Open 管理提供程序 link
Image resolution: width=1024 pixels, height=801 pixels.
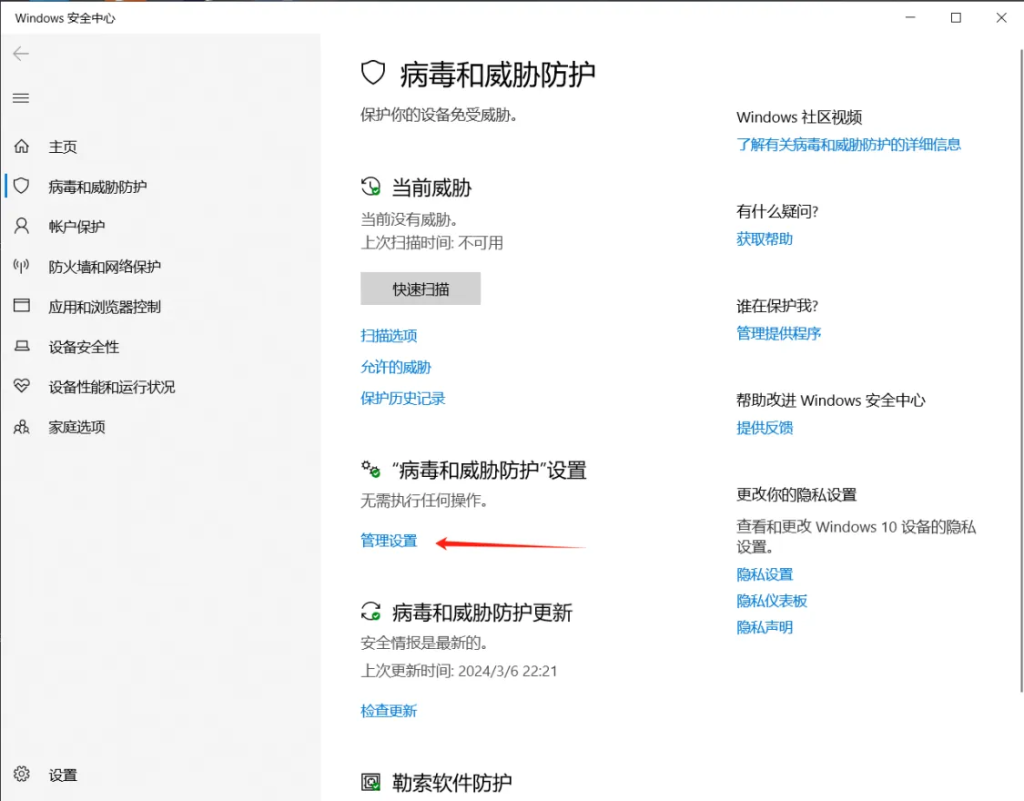click(778, 334)
